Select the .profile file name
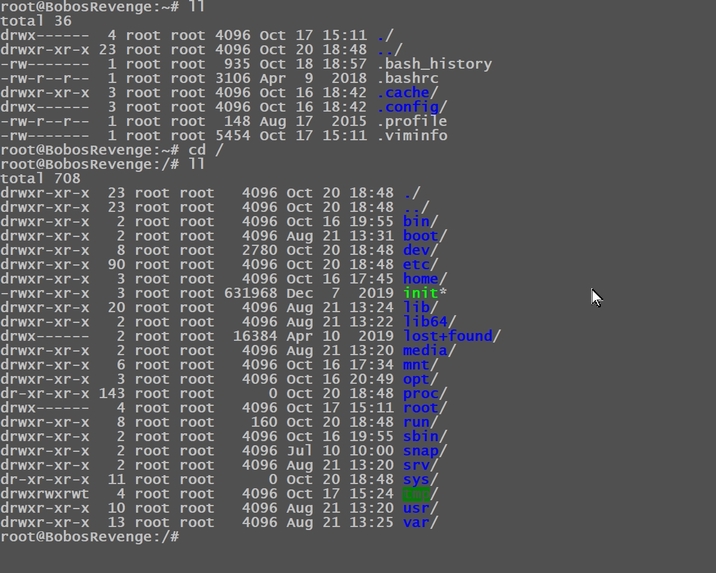 [x=412, y=121]
